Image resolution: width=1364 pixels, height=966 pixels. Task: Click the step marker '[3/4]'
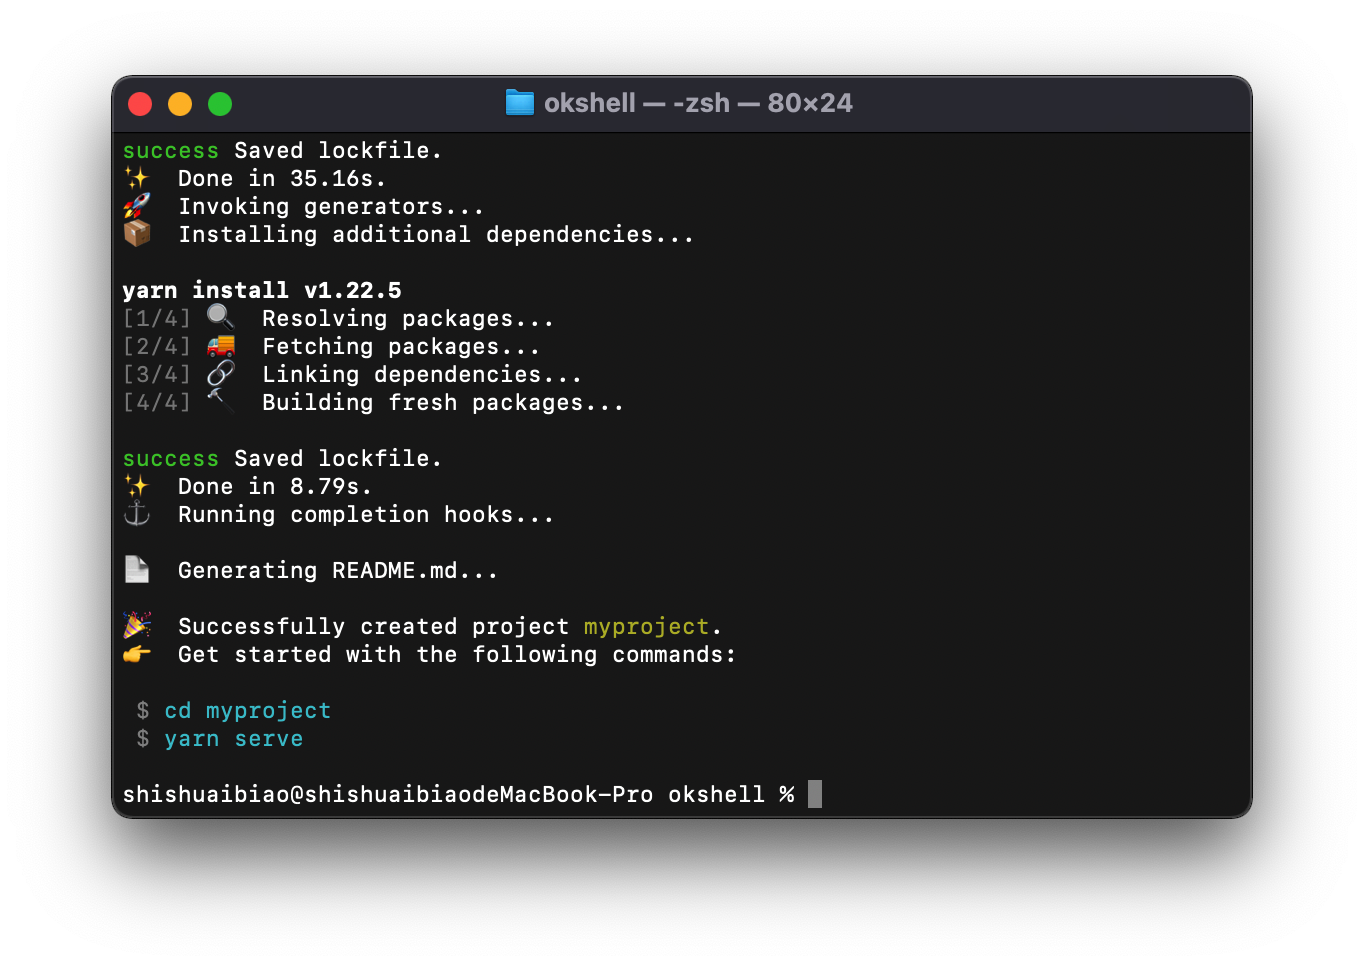pos(157,374)
